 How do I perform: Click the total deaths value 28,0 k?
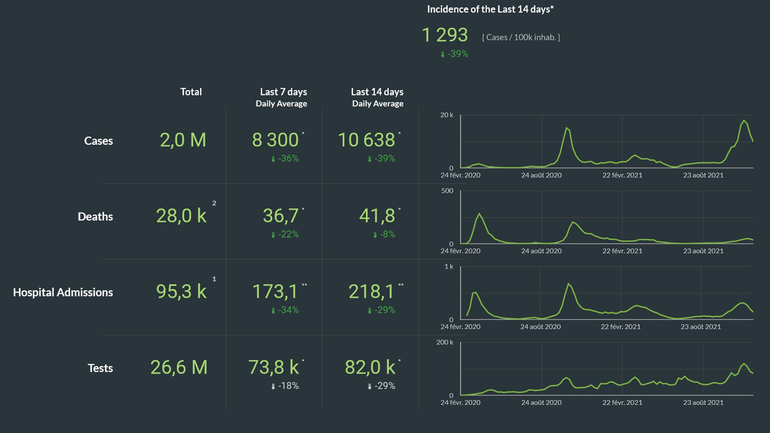(182, 217)
